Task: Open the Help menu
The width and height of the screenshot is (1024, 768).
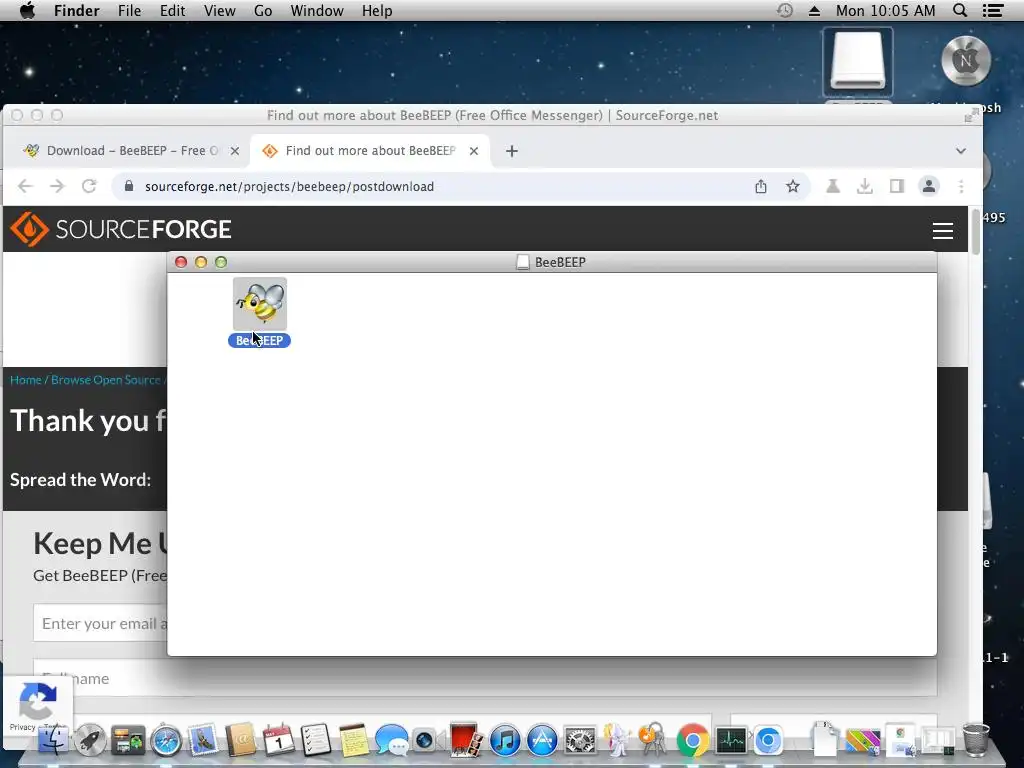Action: pyautogui.click(x=377, y=10)
